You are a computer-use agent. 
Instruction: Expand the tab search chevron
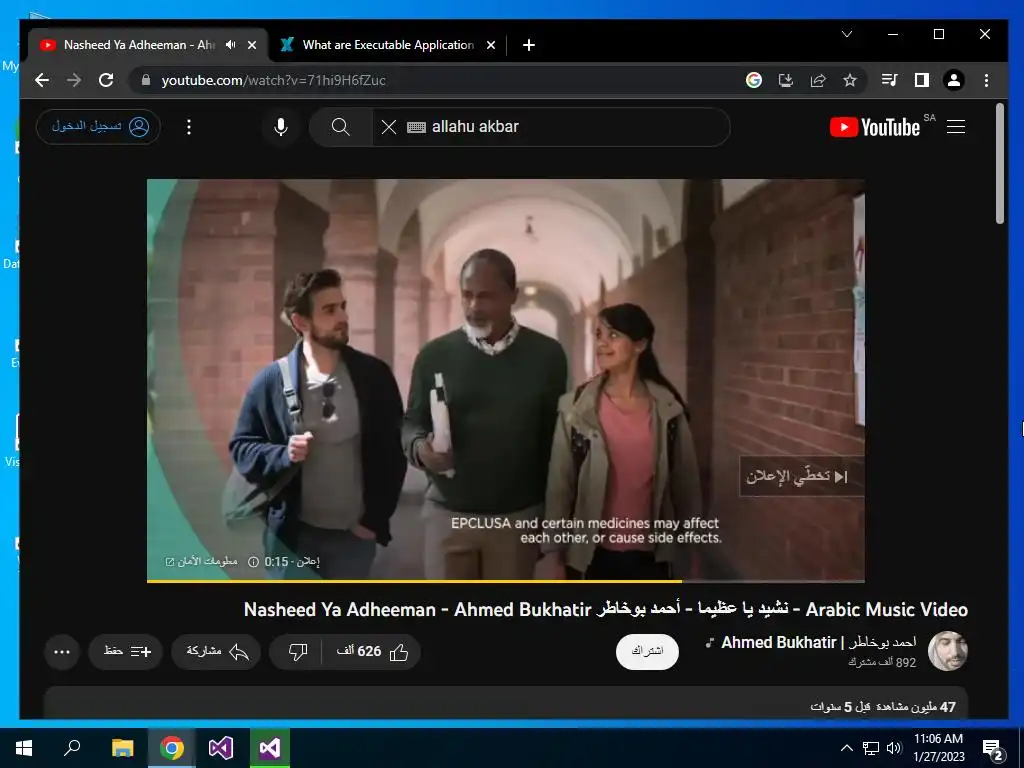coord(847,34)
